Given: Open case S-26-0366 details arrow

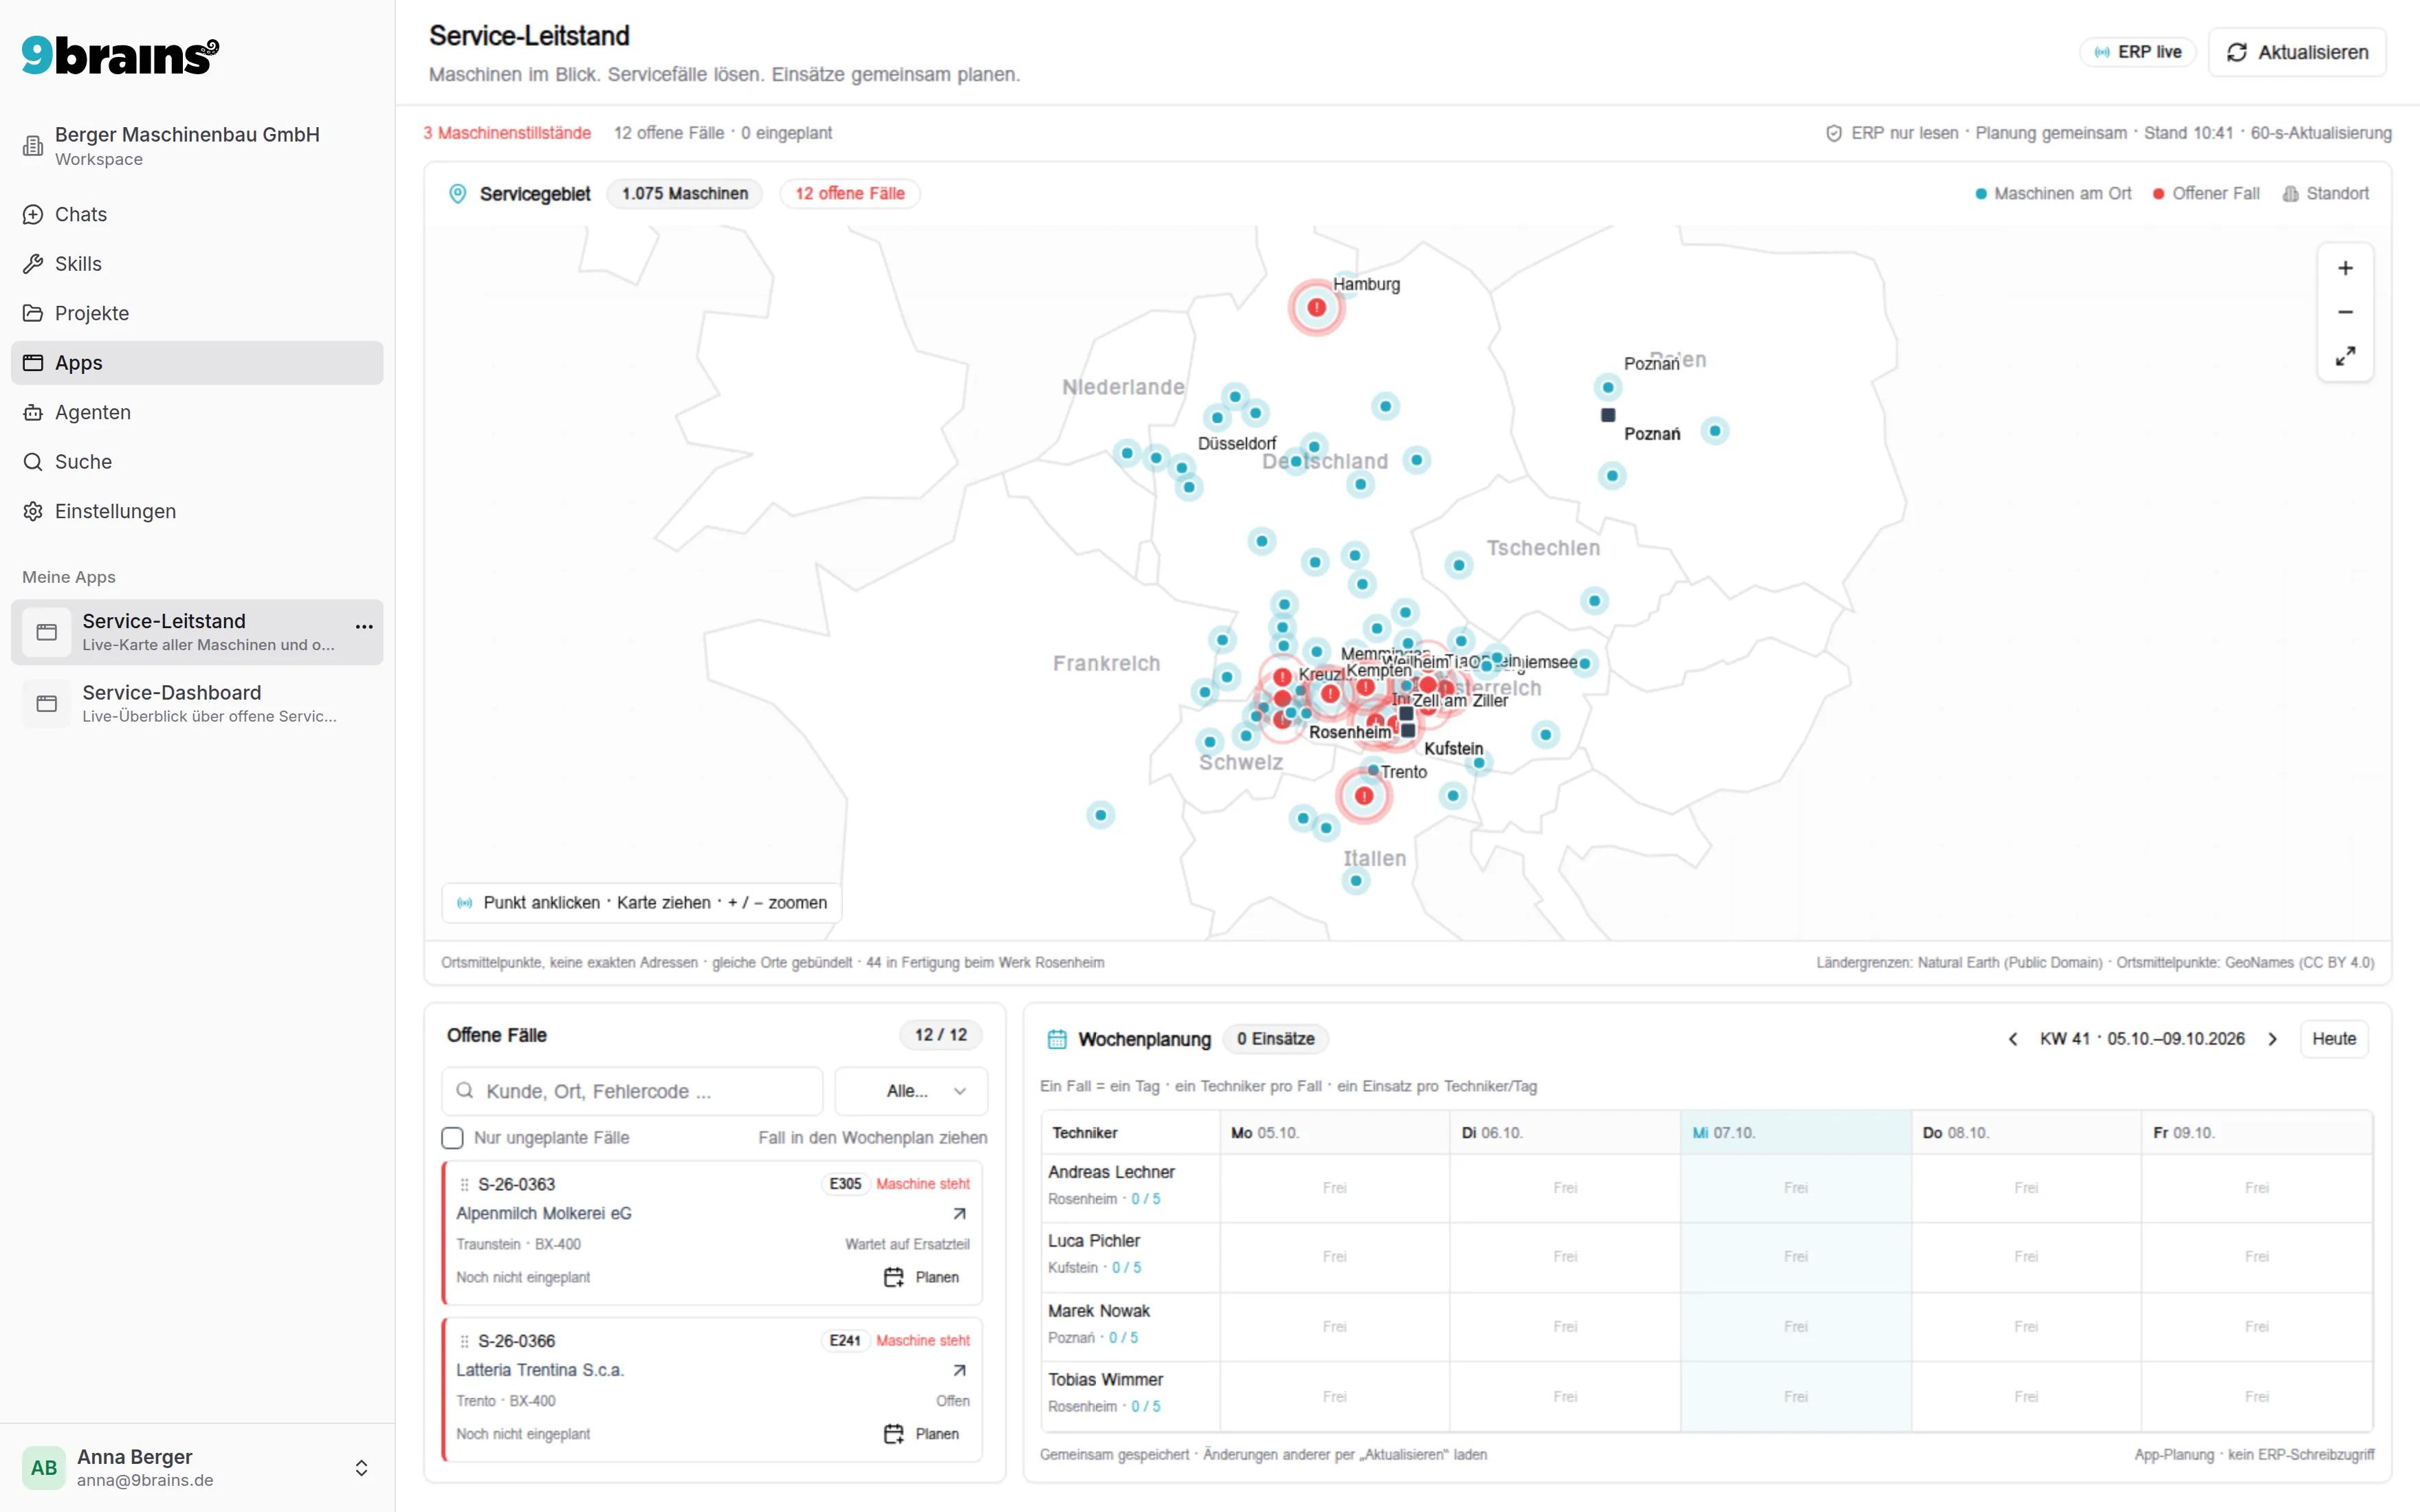Looking at the screenshot, I should pos(959,1371).
